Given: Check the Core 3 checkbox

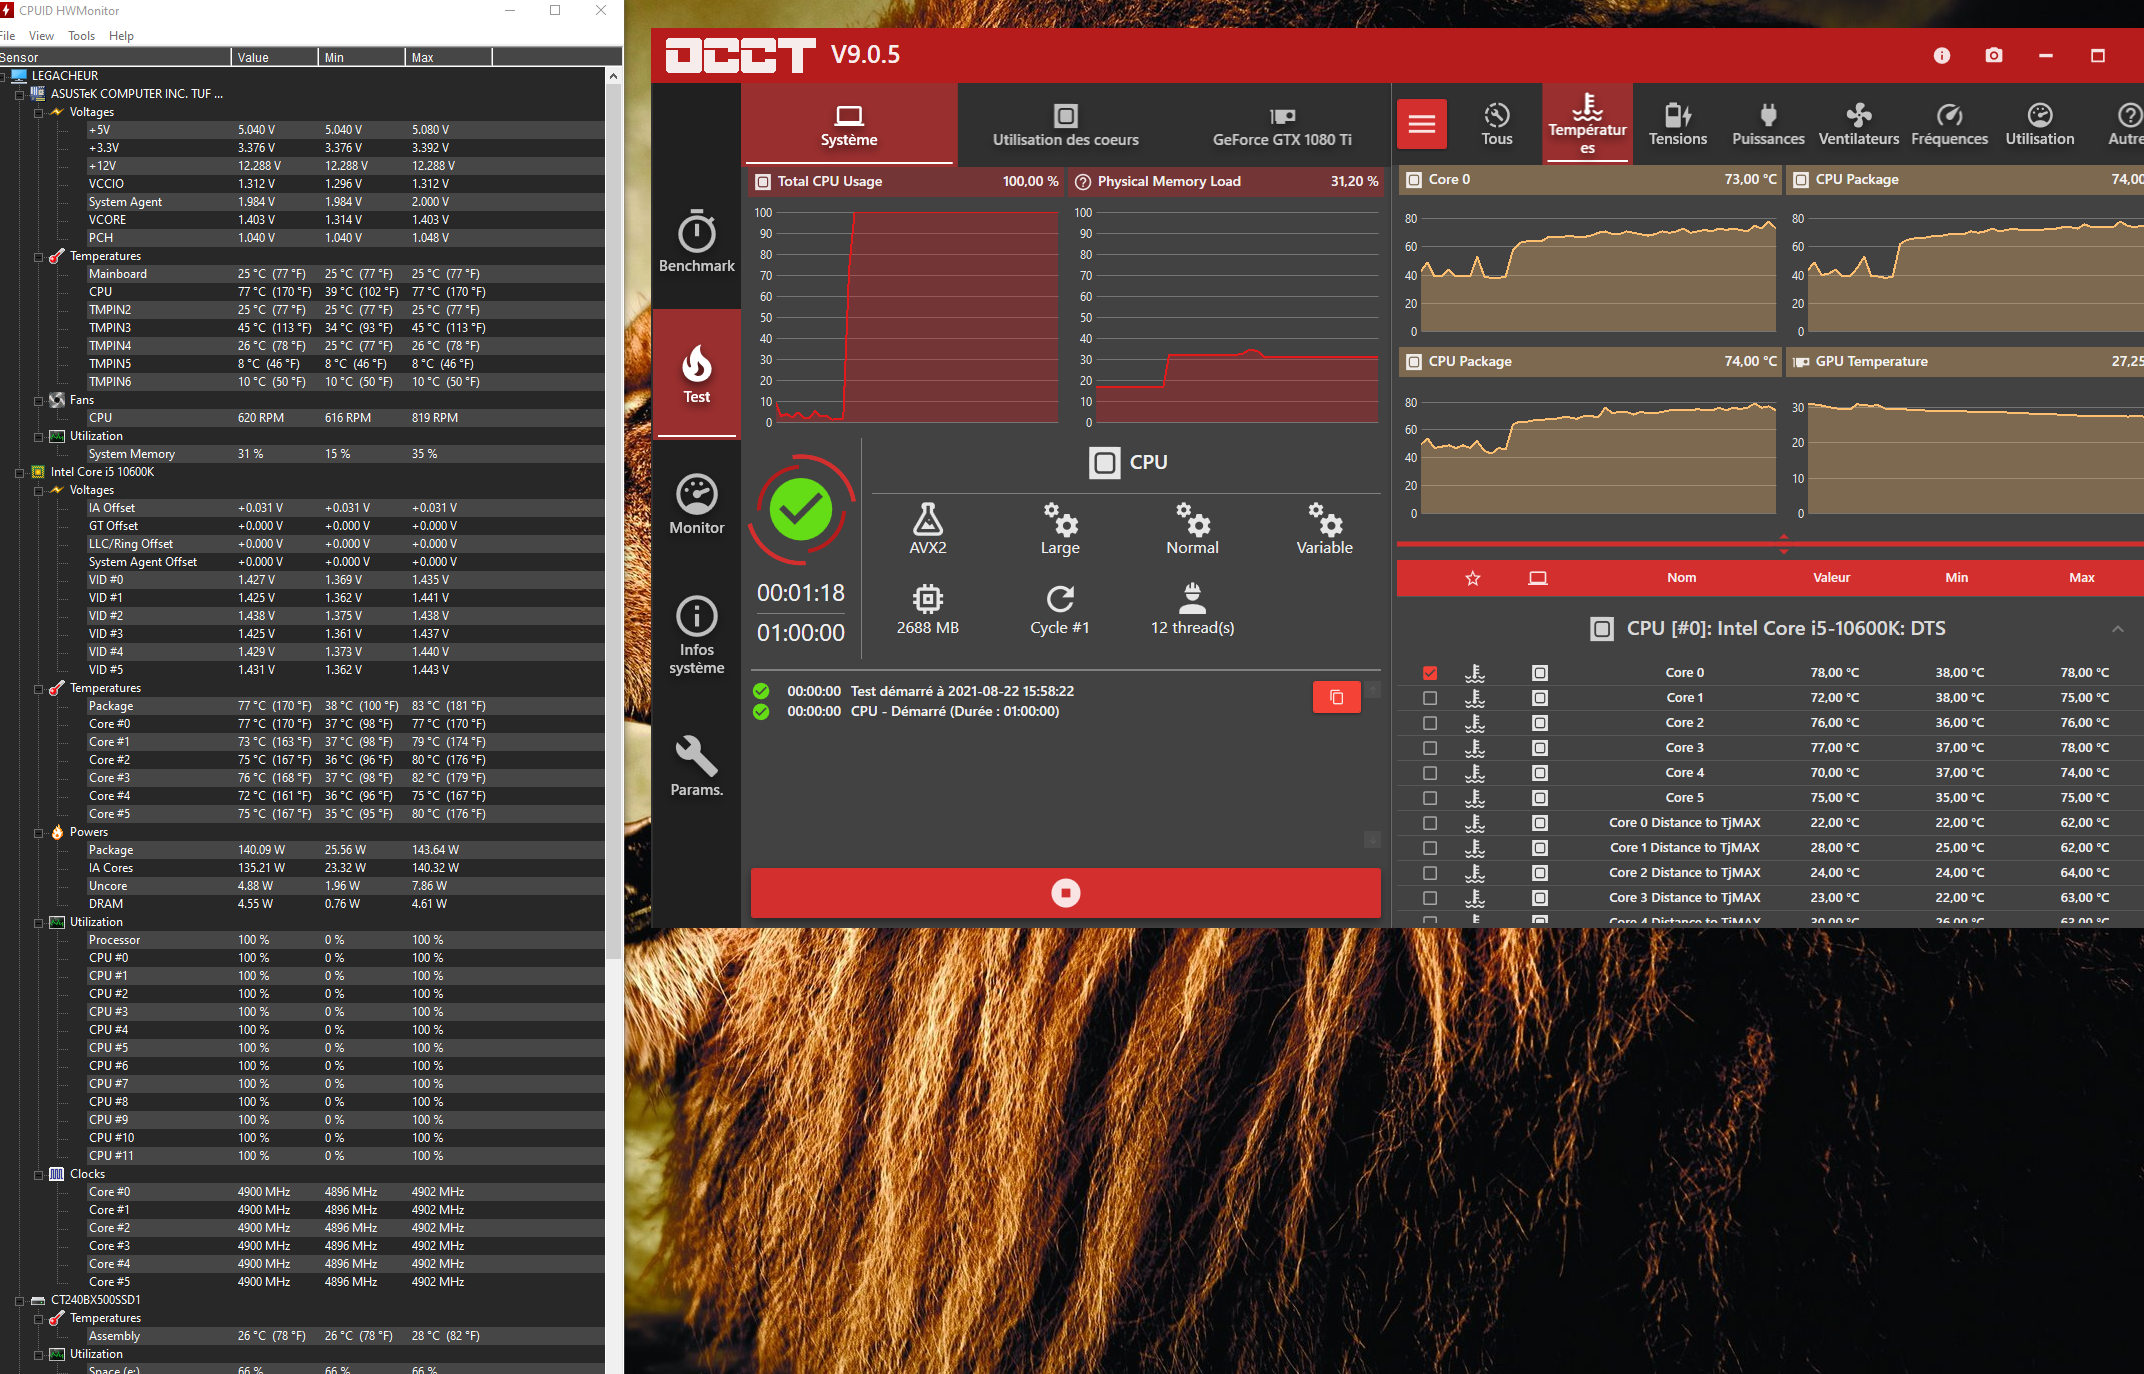Looking at the screenshot, I should click(x=1430, y=748).
